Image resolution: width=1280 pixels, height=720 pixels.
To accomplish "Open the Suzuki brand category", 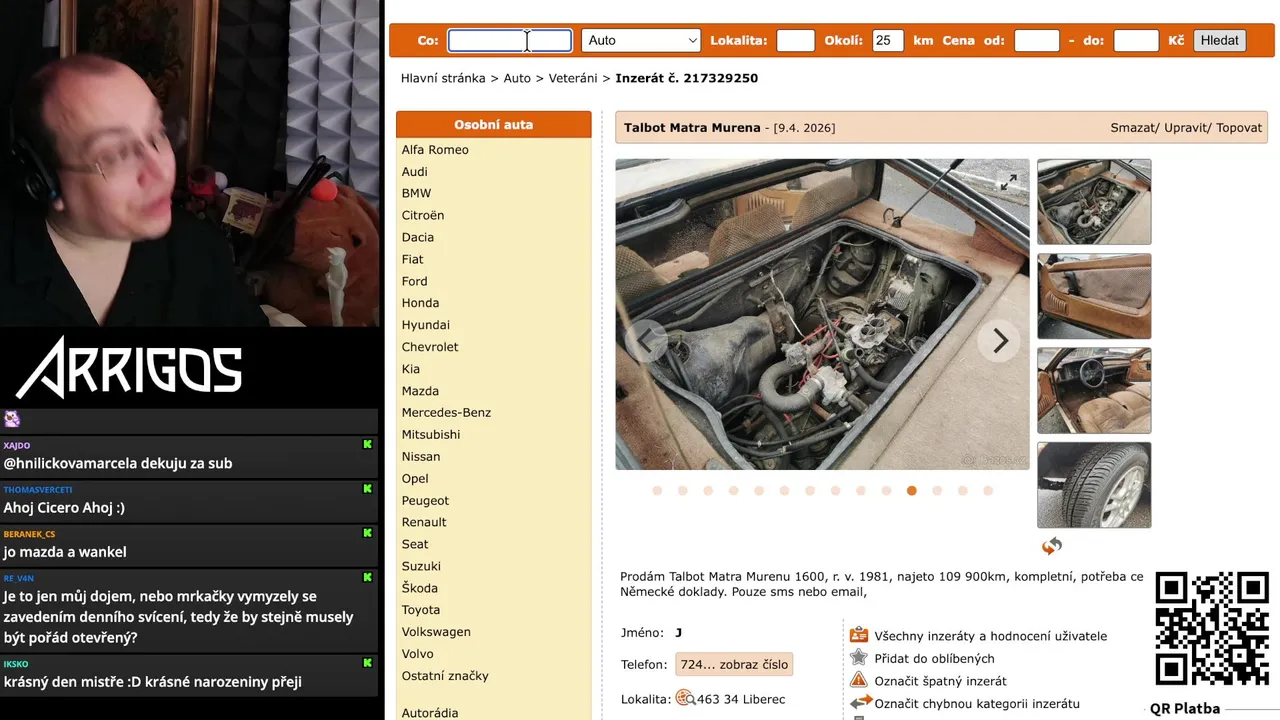I will (x=421, y=566).
